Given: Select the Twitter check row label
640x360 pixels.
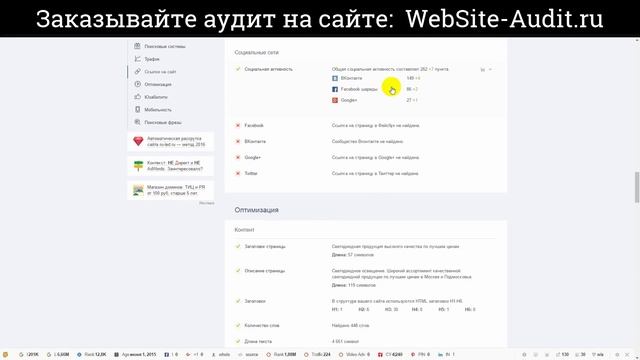Looking at the screenshot, I should [x=251, y=173].
